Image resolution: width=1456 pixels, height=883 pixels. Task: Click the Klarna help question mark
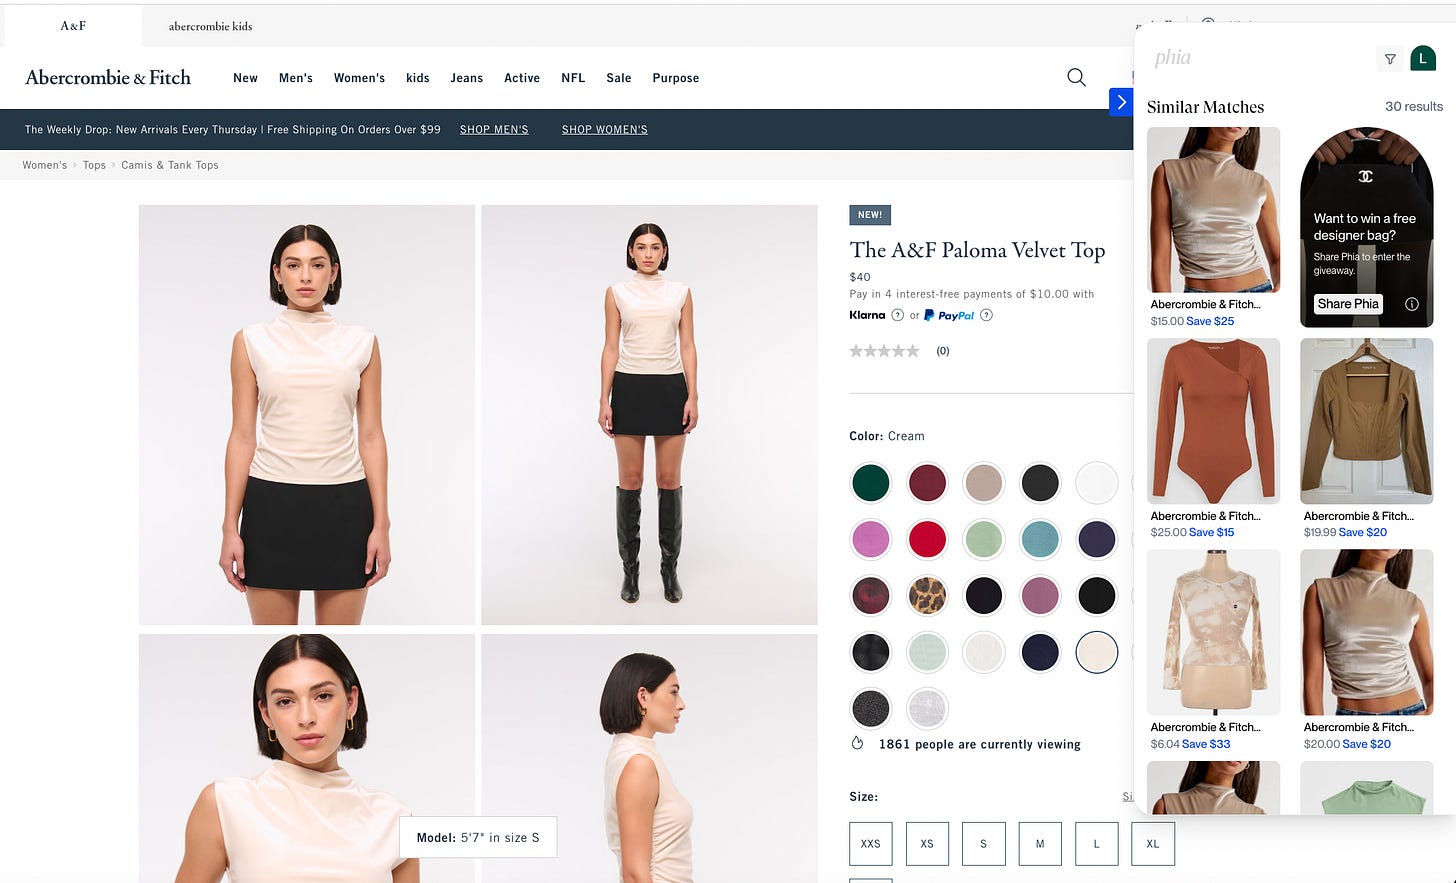pyautogui.click(x=897, y=315)
